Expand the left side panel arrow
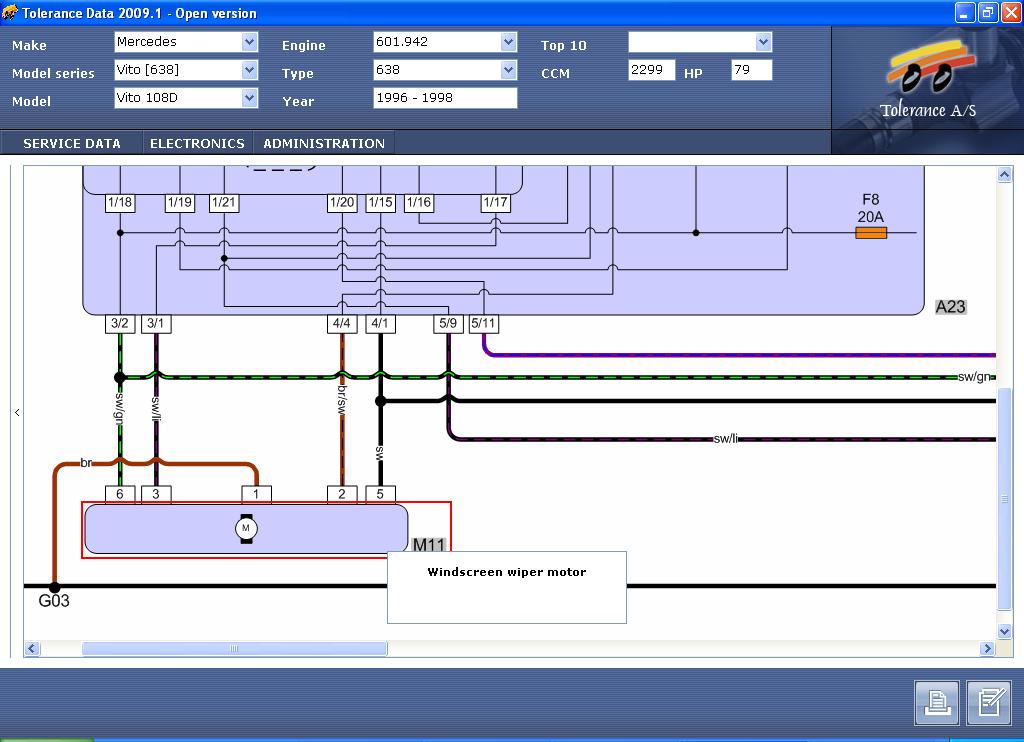This screenshot has width=1024, height=742. point(17,412)
